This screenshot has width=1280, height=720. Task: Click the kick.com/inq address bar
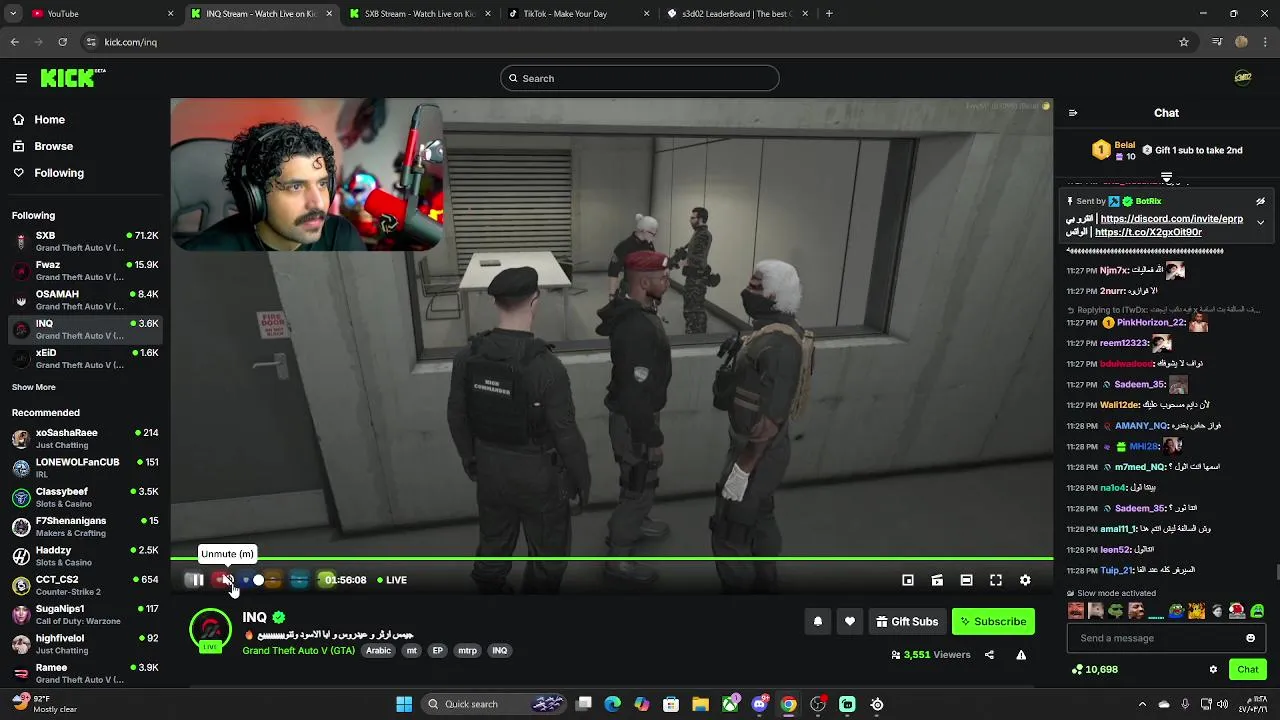tap(630, 42)
